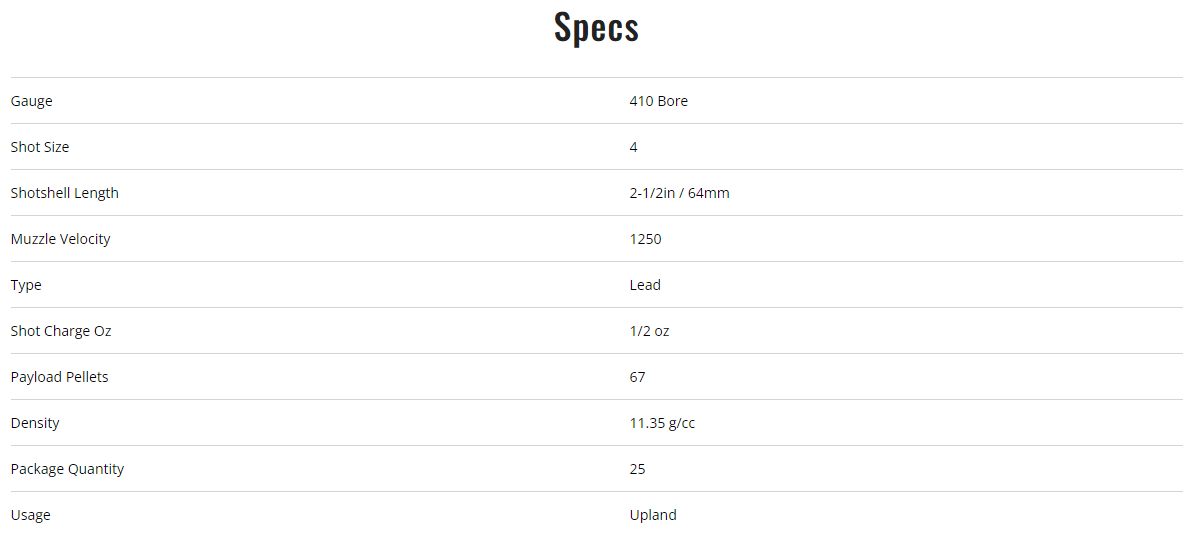1197x544 pixels.
Task: Click the Shotshell Length label
Action: (64, 193)
